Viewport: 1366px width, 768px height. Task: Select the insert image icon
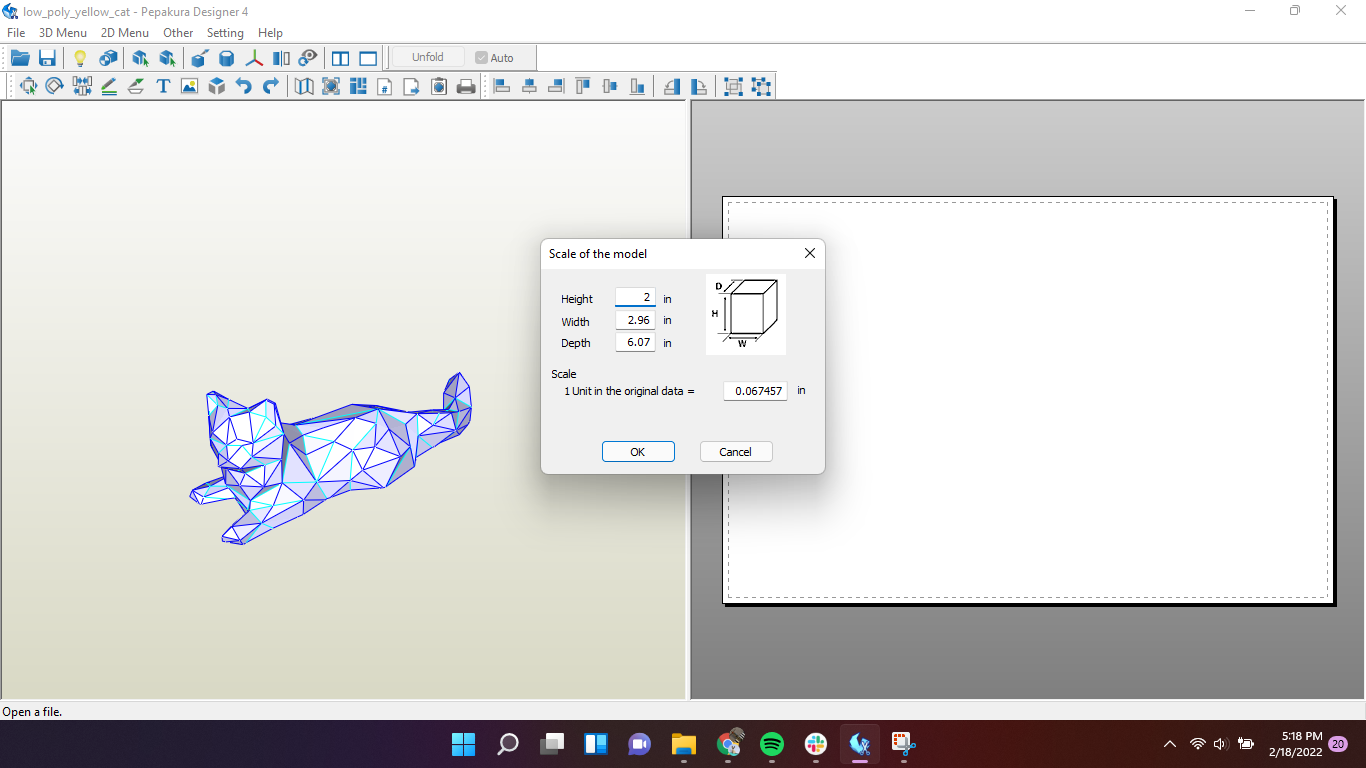[x=189, y=86]
